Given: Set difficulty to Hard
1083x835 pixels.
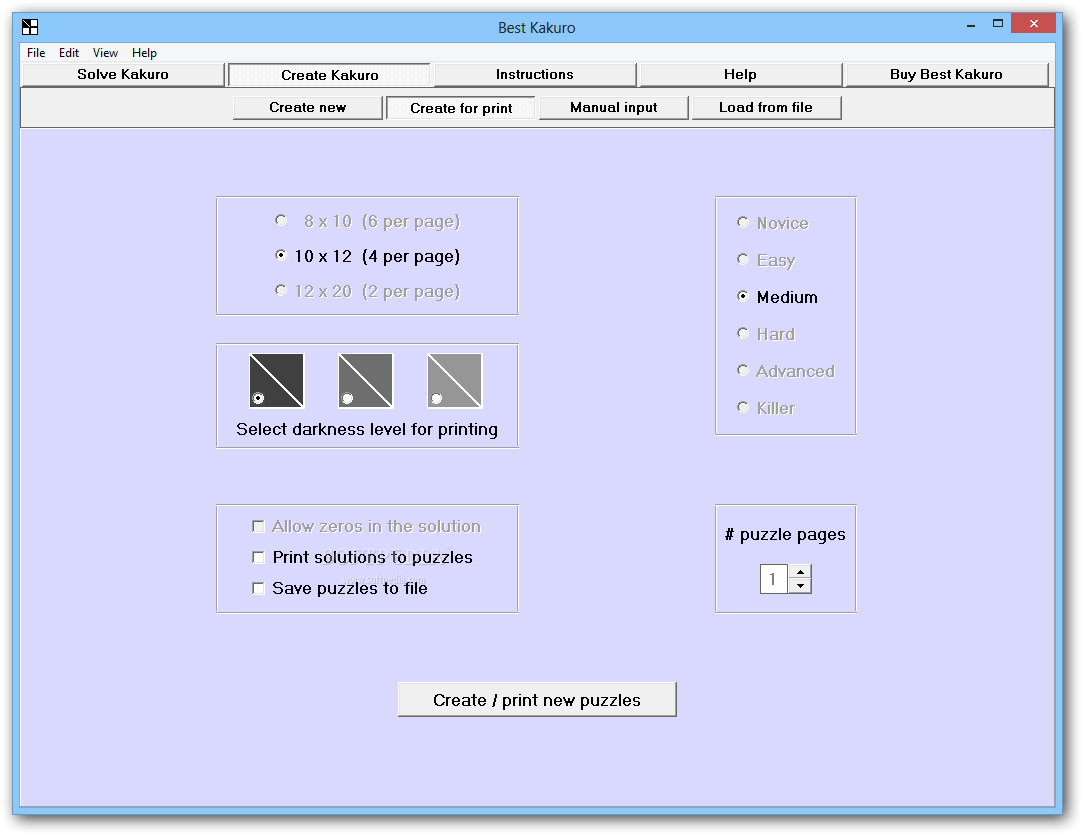Looking at the screenshot, I should [x=765, y=334].
